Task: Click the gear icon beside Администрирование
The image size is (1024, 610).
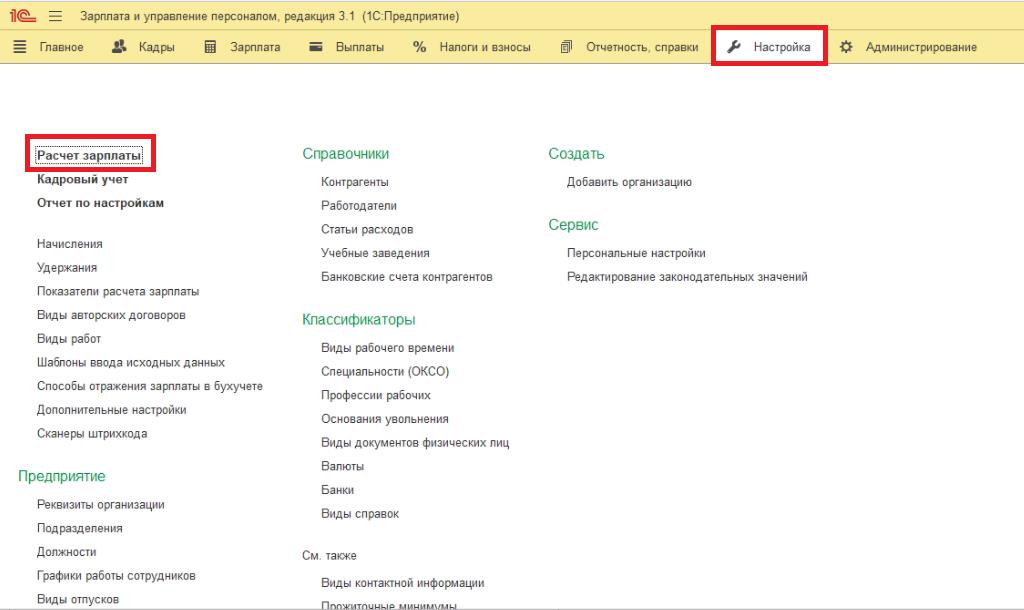Action: (847, 47)
